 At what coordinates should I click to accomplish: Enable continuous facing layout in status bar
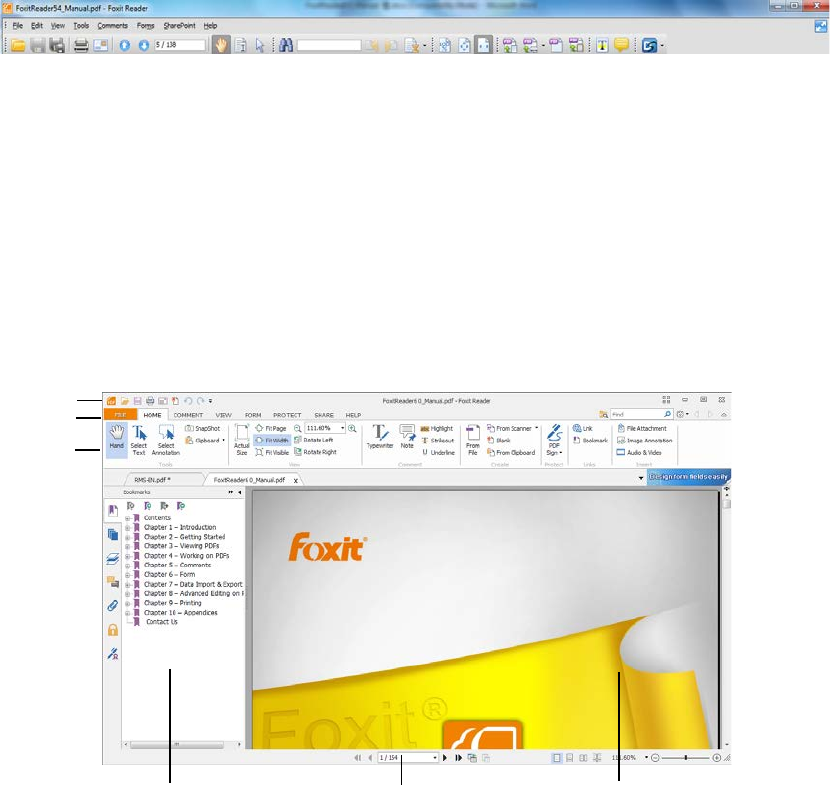[x=597, y=758]
